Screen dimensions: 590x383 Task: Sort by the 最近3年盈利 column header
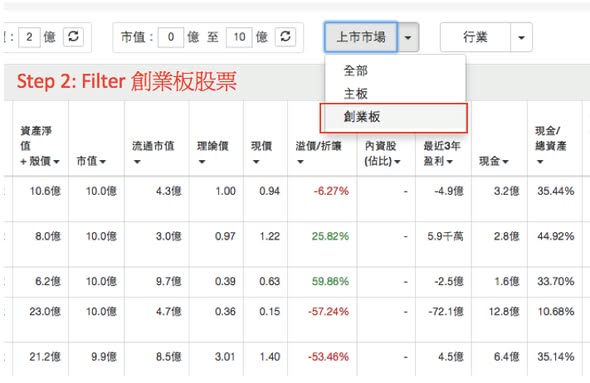[442, 154]
